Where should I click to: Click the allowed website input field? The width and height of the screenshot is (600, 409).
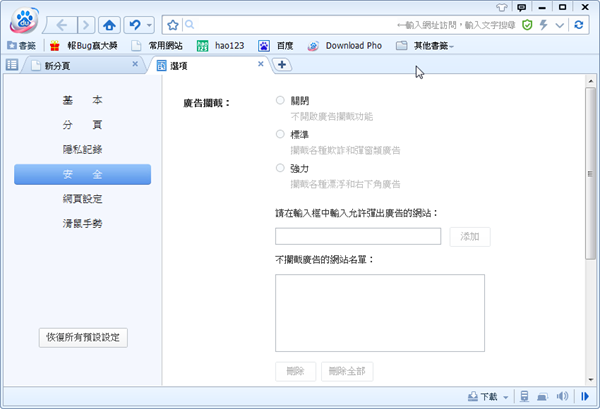(358, 236)
